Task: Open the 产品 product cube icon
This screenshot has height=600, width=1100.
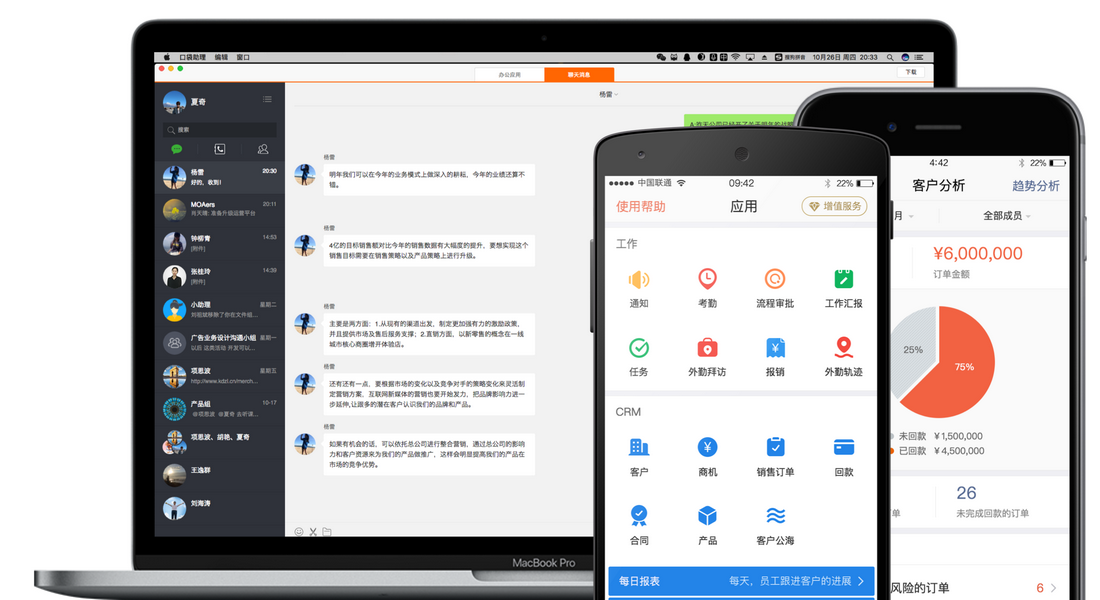Action: tap(707, 516)
